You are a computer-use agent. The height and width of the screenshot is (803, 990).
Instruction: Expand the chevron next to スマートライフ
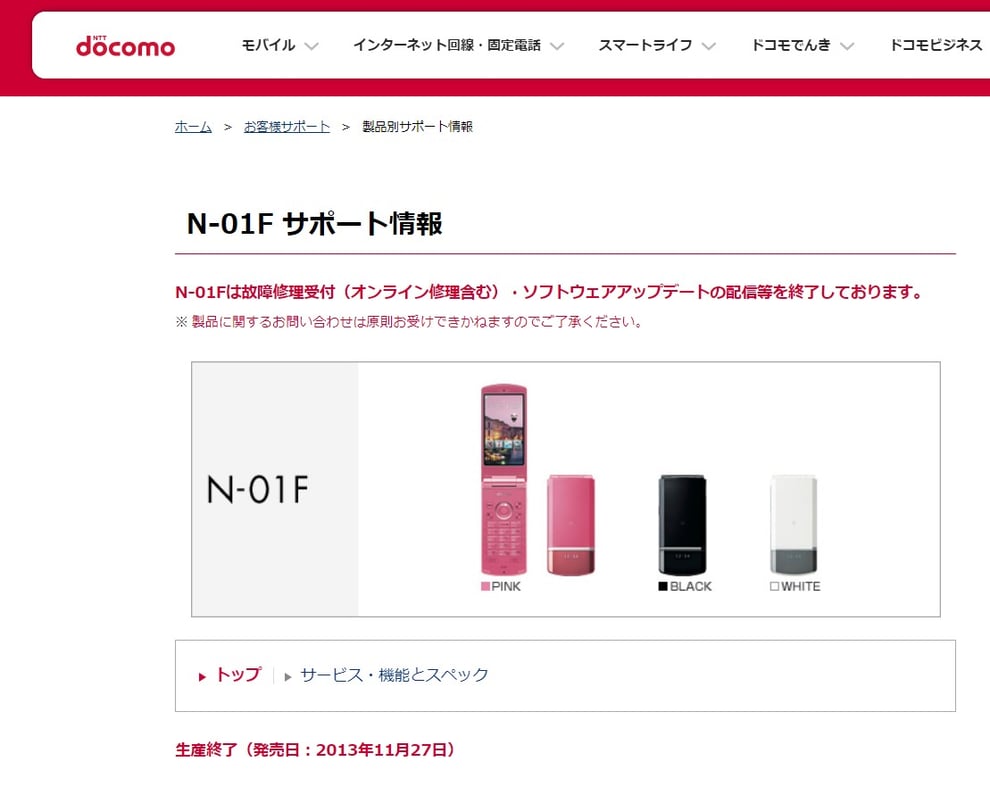709,46
